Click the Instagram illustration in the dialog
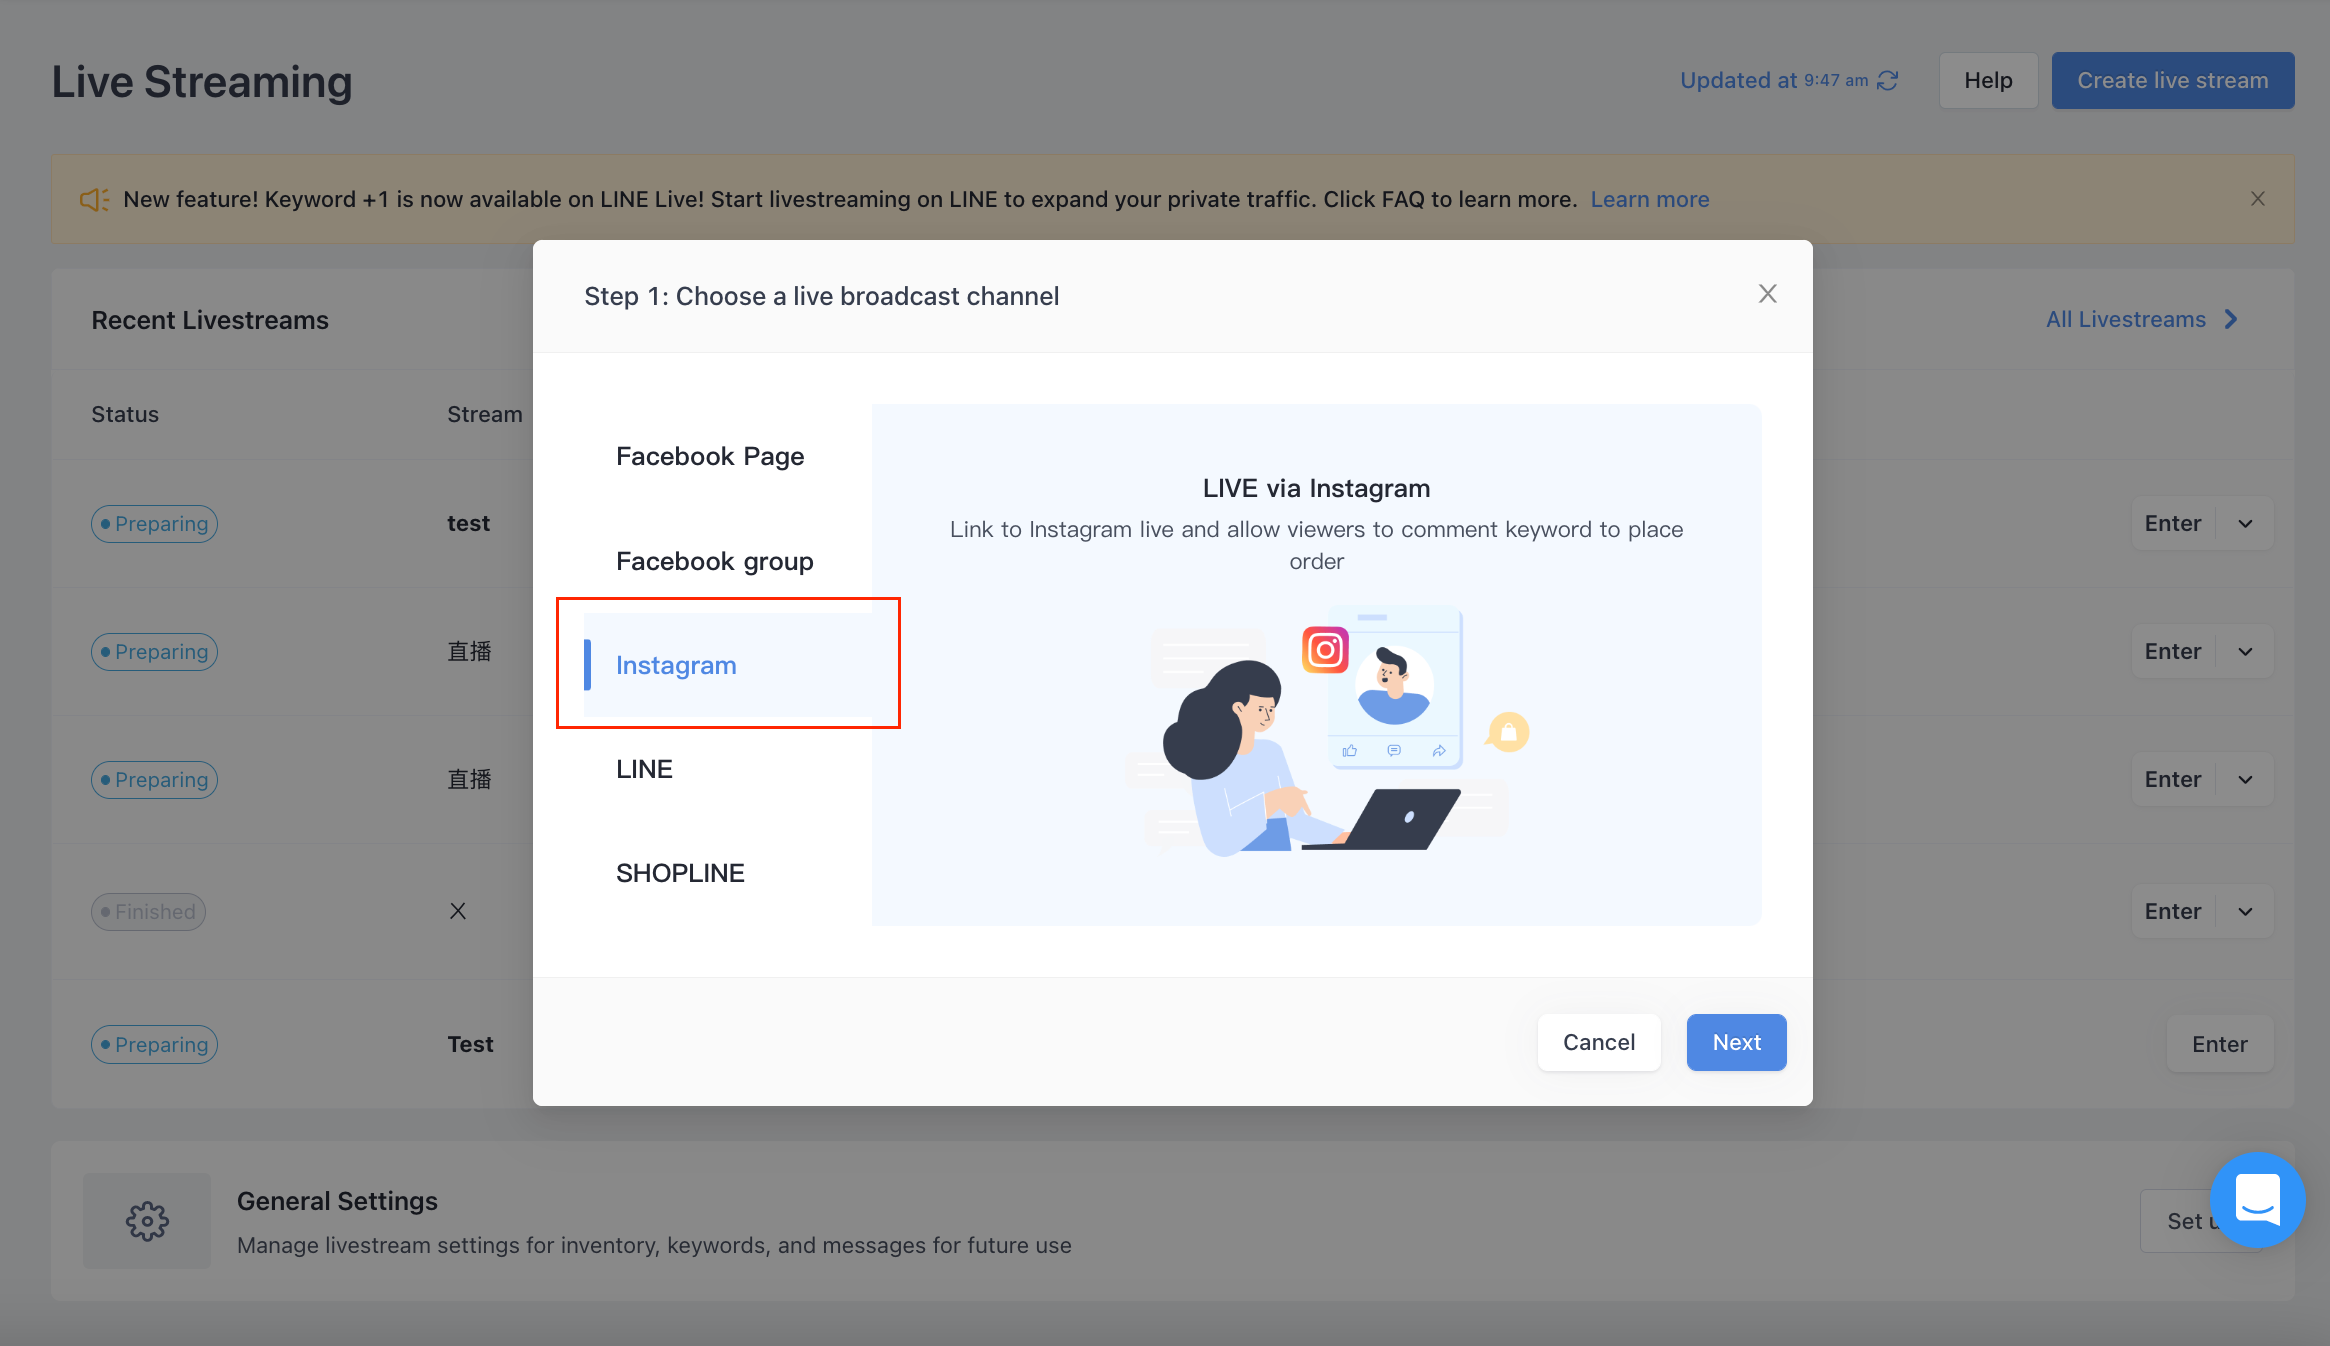 coord(1327,730)
